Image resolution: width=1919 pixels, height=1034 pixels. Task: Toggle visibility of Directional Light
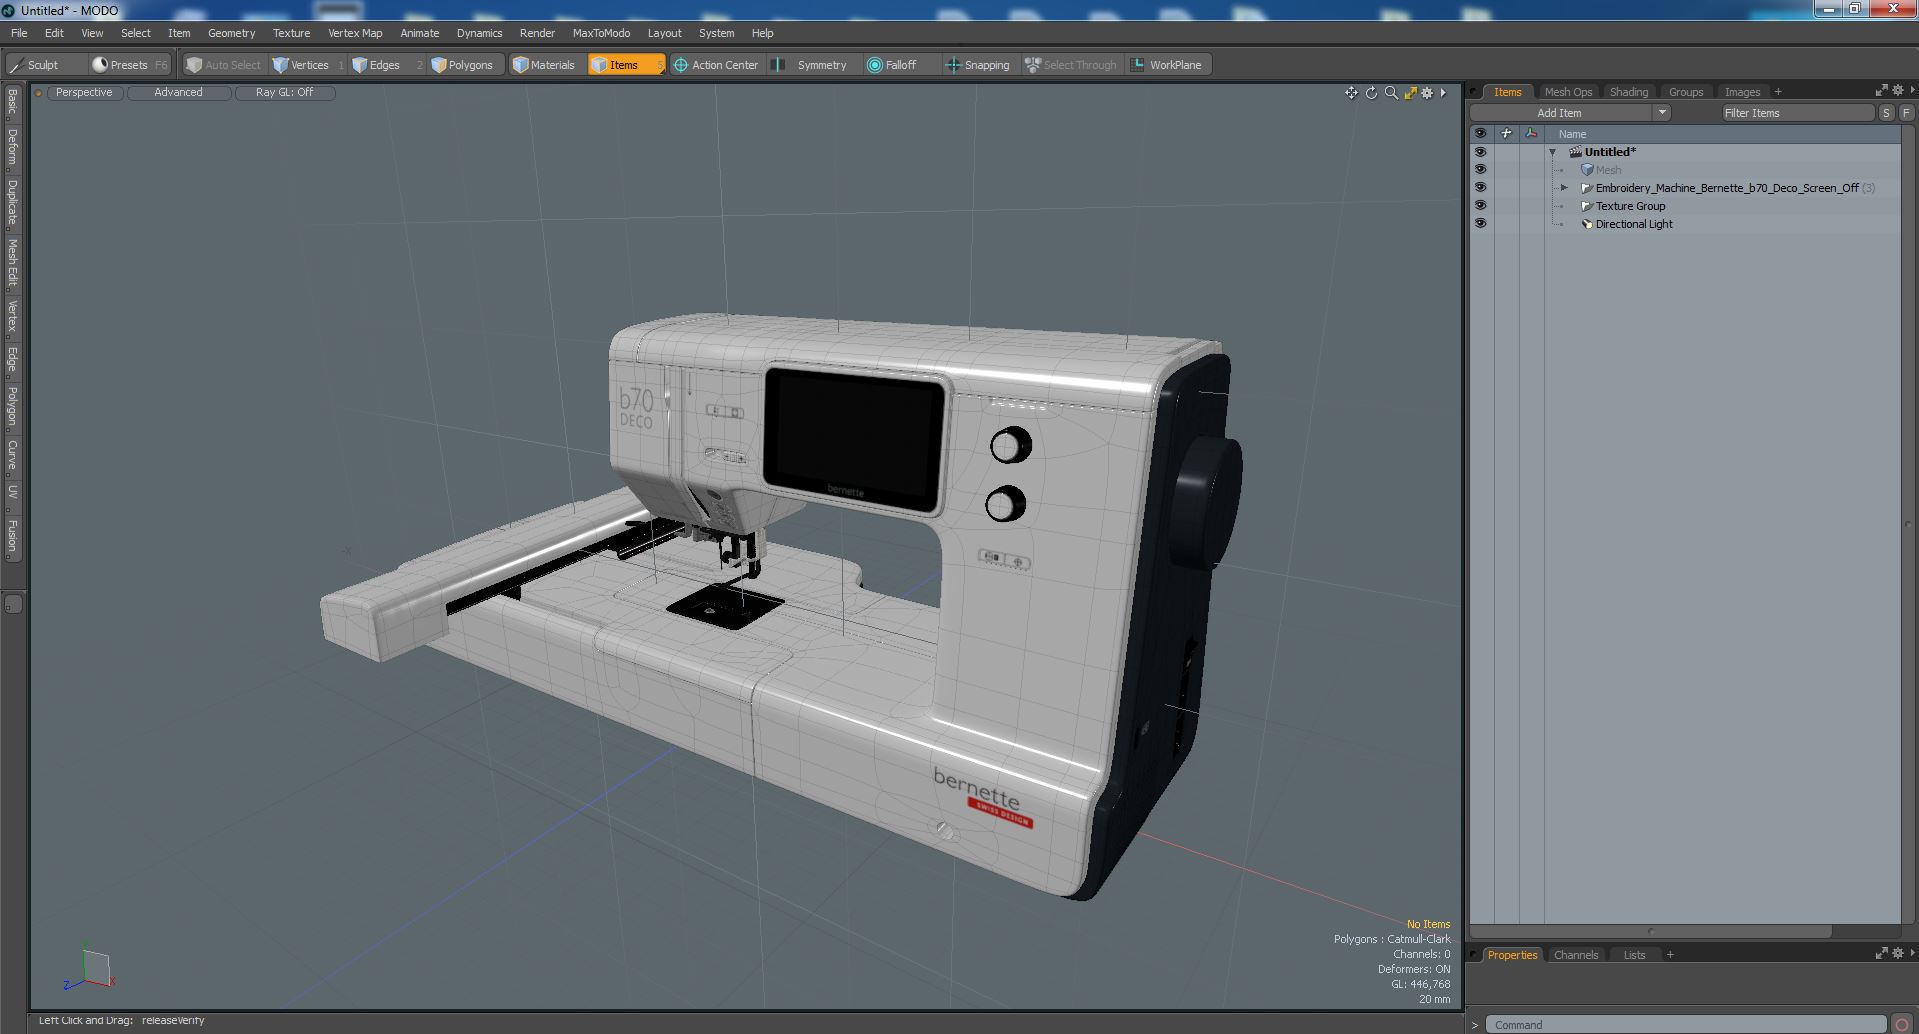point(1480,224)
